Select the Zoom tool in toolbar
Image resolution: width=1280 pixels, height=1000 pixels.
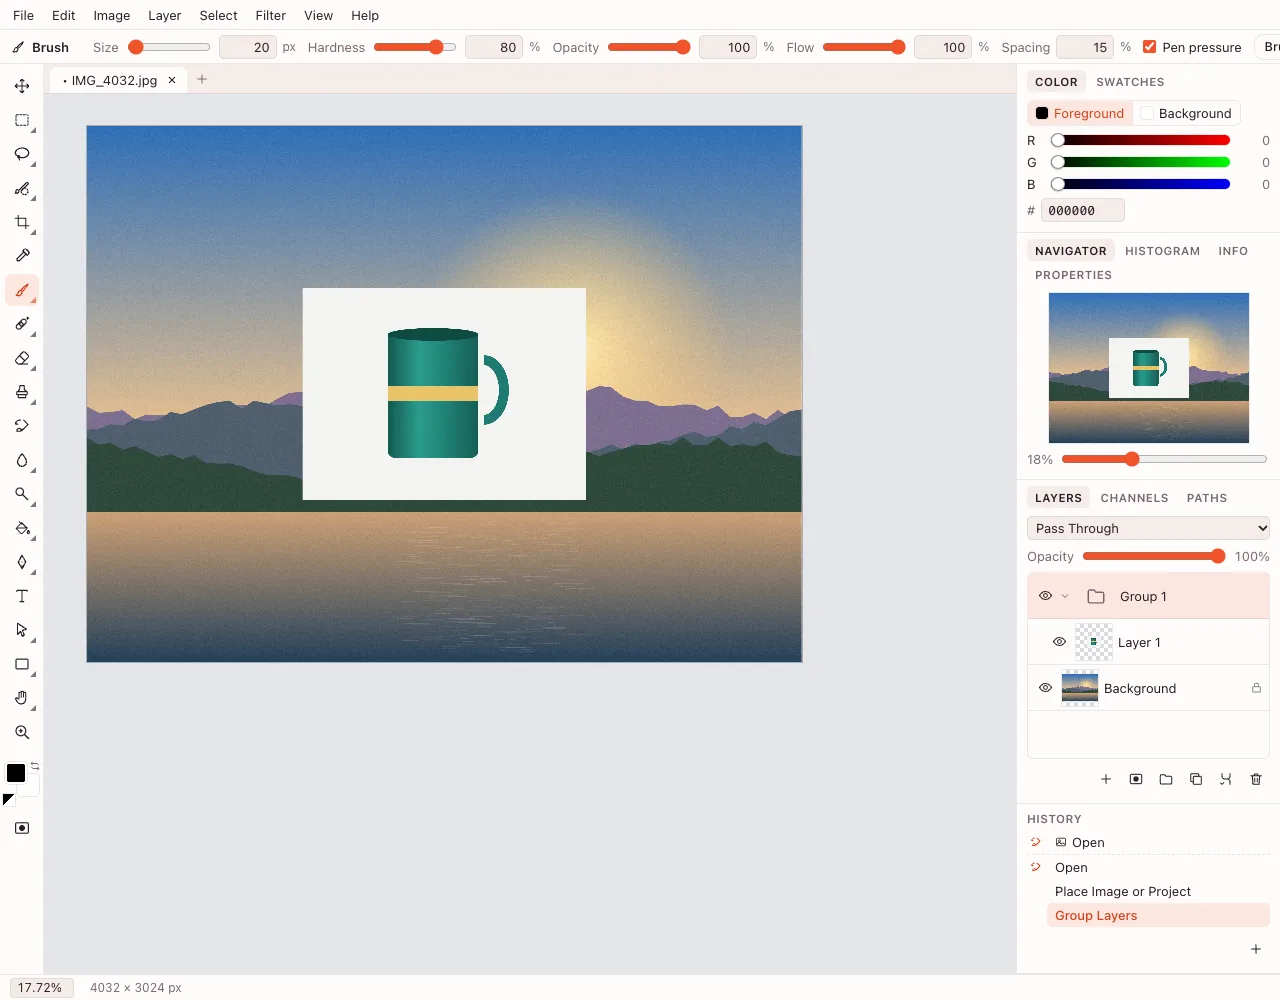22,732
